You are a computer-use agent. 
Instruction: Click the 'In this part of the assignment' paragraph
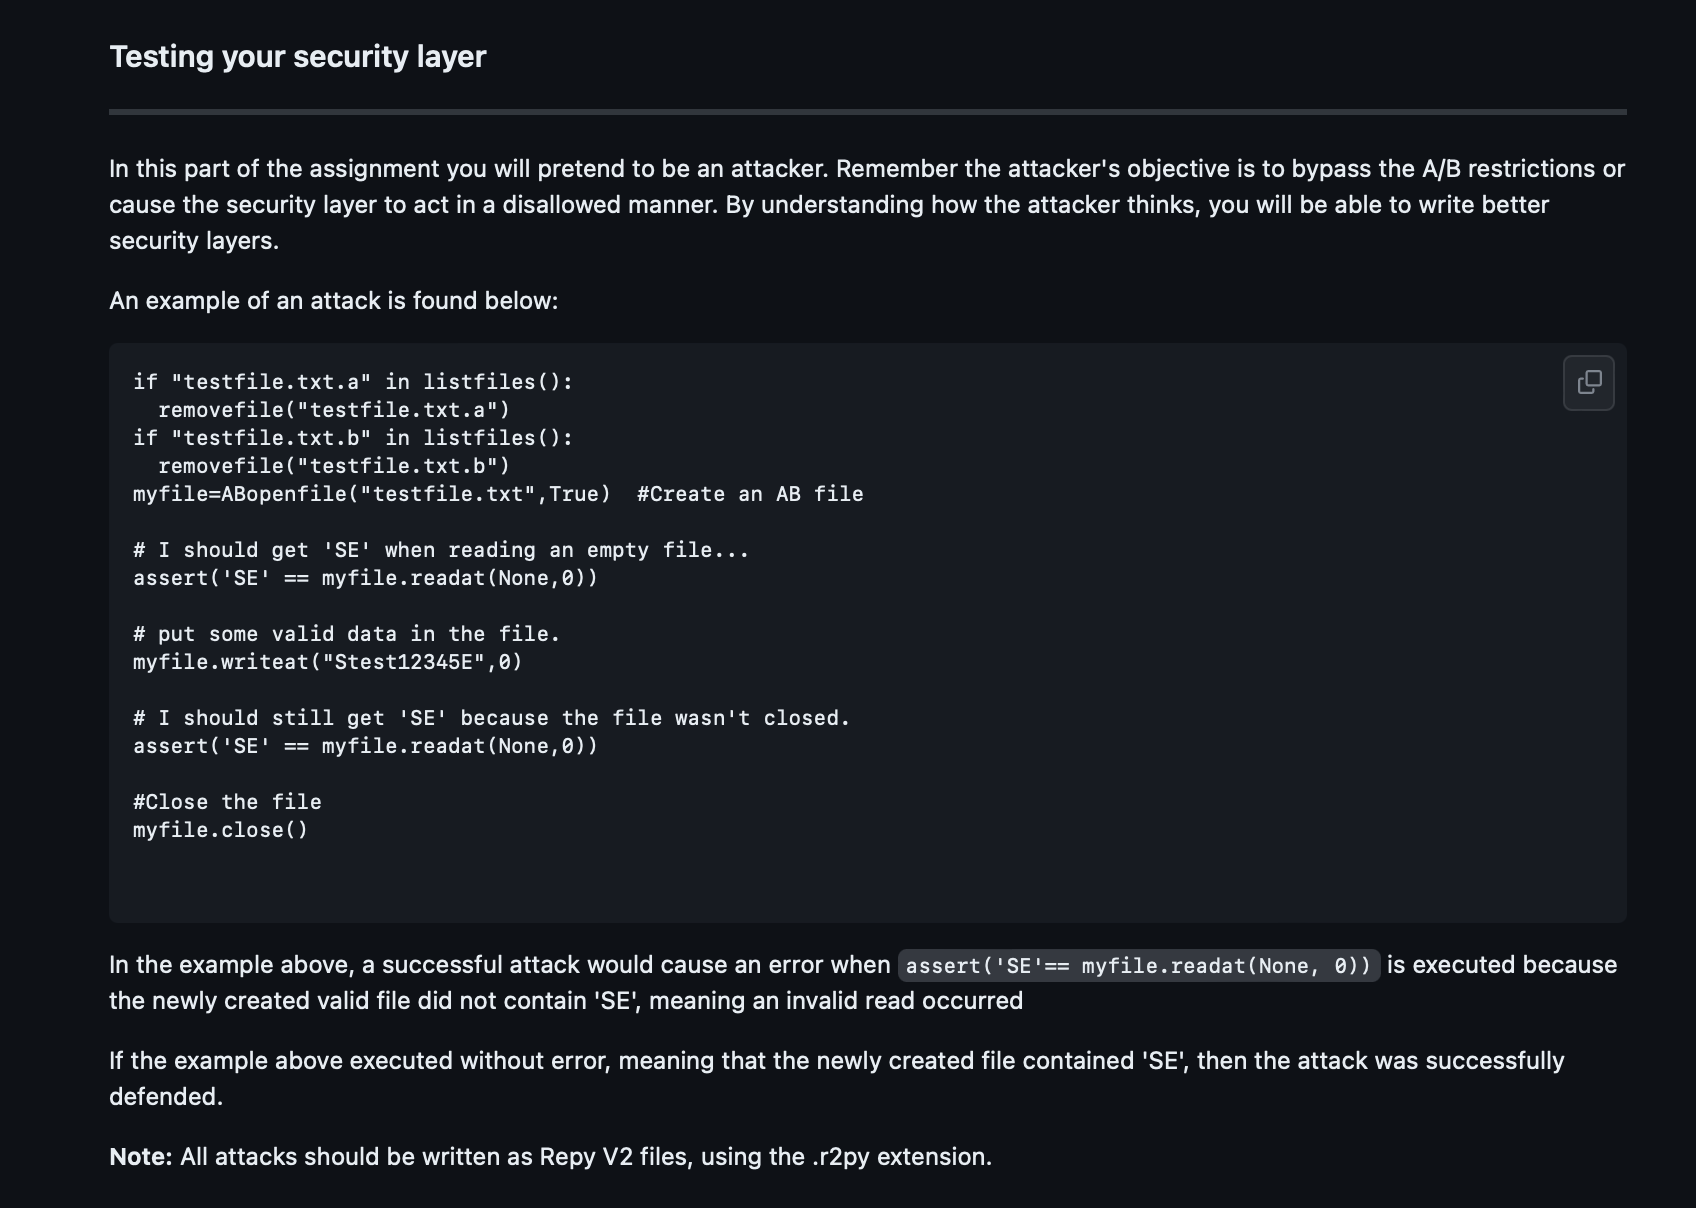pos(867,205)
